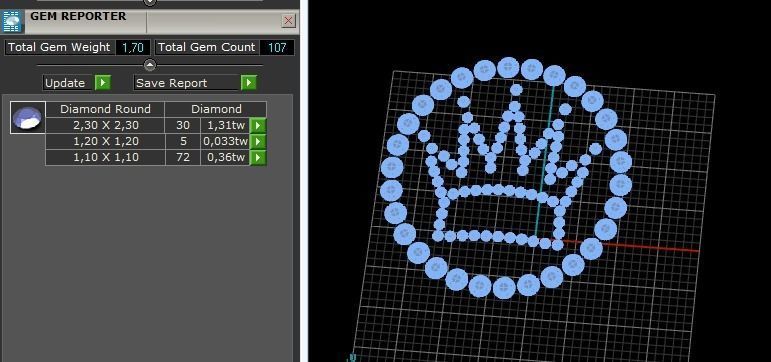Click the quantity cell showing 30
Viewport: 771px width, 362px height.
click(x=183, y=125)
